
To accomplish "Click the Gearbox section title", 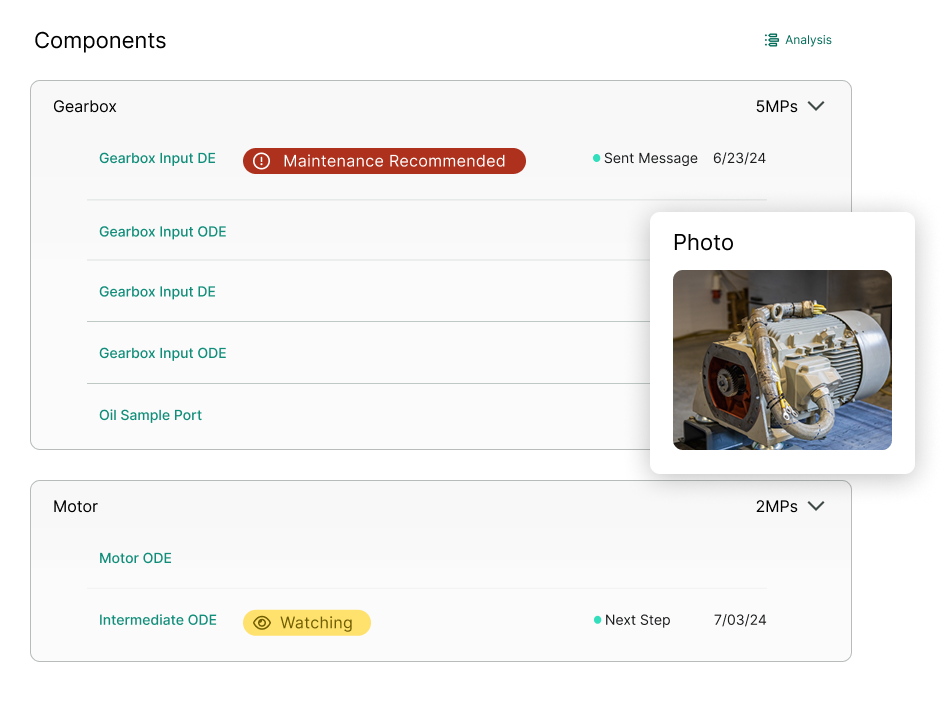I will coord(85,107).
